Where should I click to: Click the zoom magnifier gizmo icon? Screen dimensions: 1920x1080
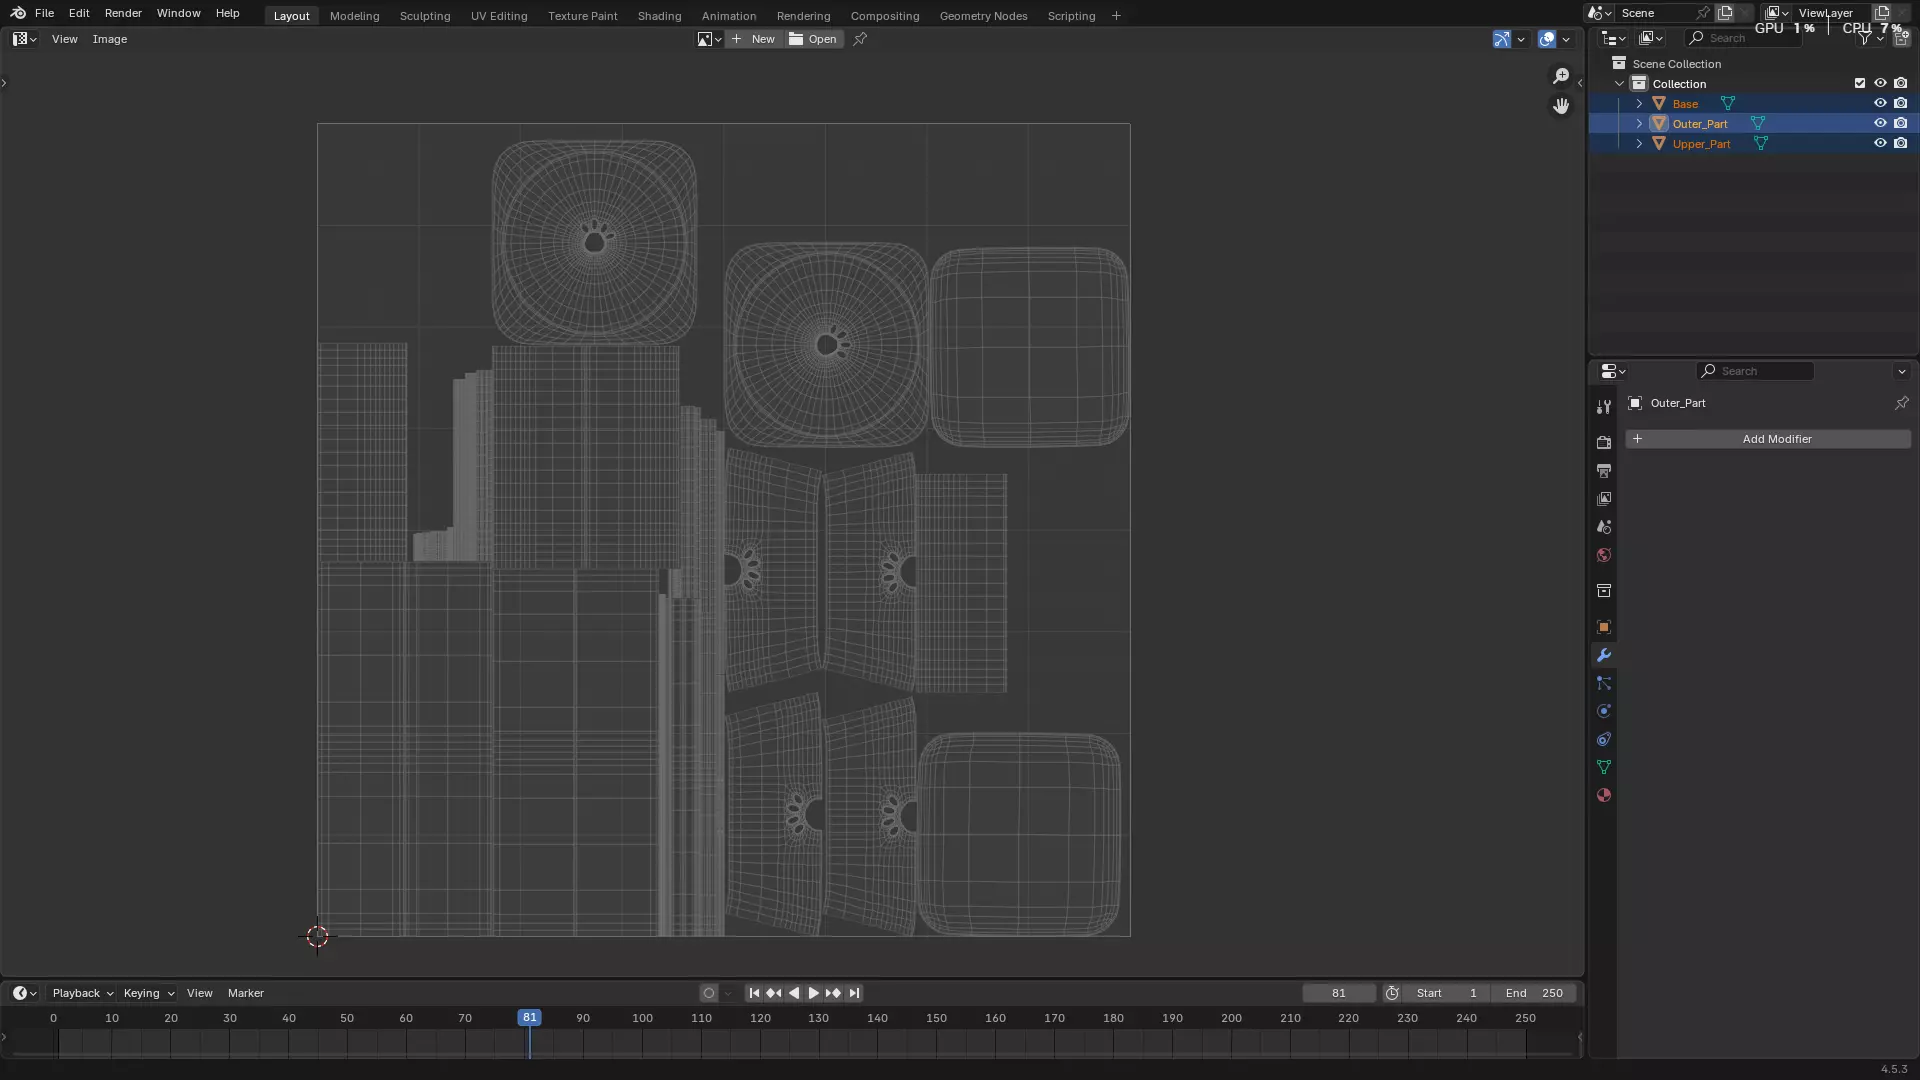click(x=1561, y=76)
